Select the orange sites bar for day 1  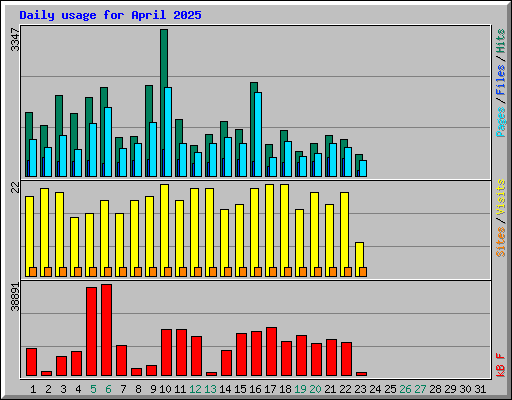[x=33, y=272]
